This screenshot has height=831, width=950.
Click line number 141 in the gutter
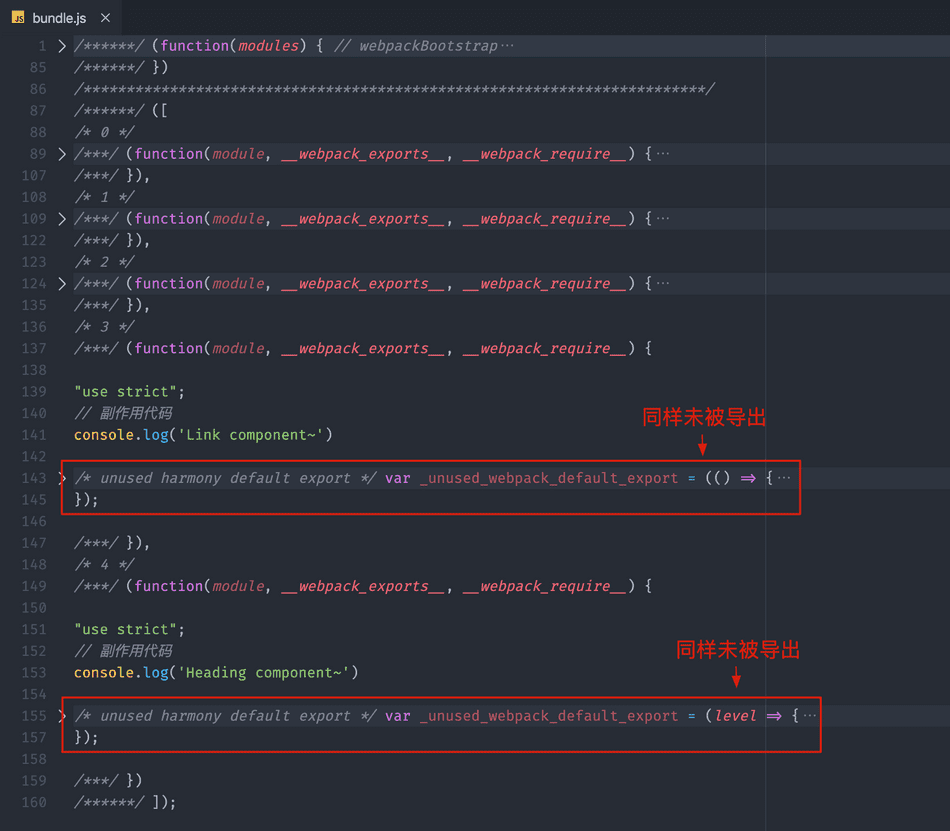[x=34, y=435]
